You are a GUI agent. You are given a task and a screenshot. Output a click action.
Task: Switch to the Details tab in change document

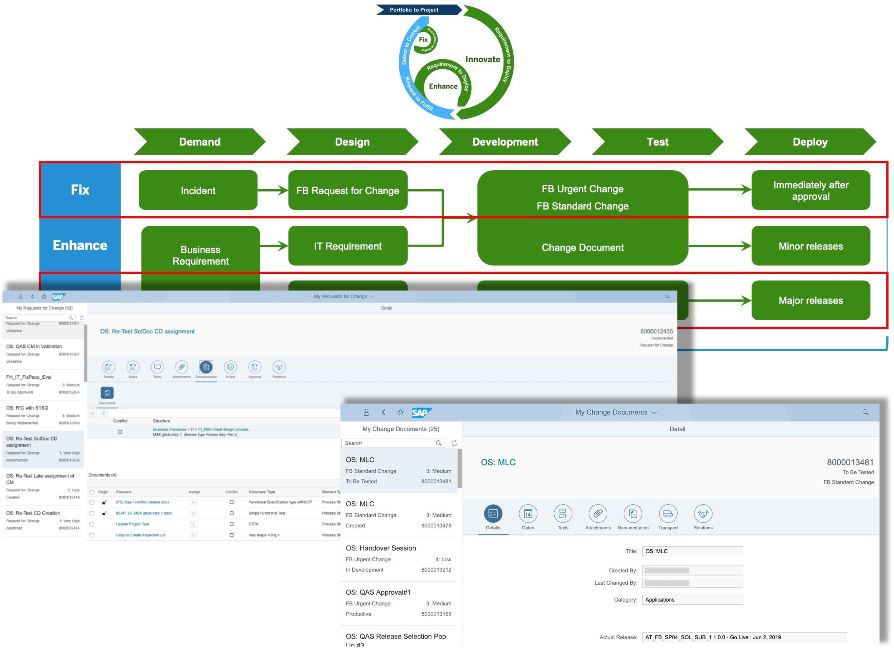click(x=493, y=514)
